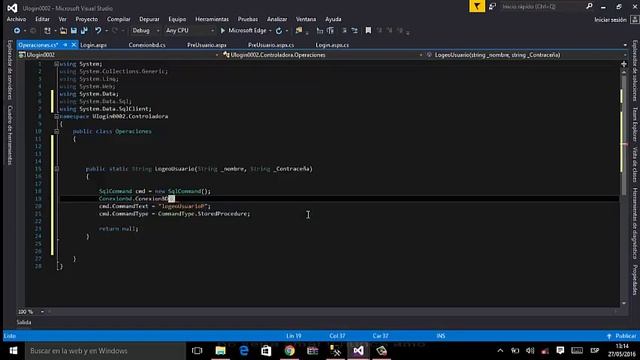
Task: Collapse the LogeoUsuario method block
Action: click(x=57, y=169)
